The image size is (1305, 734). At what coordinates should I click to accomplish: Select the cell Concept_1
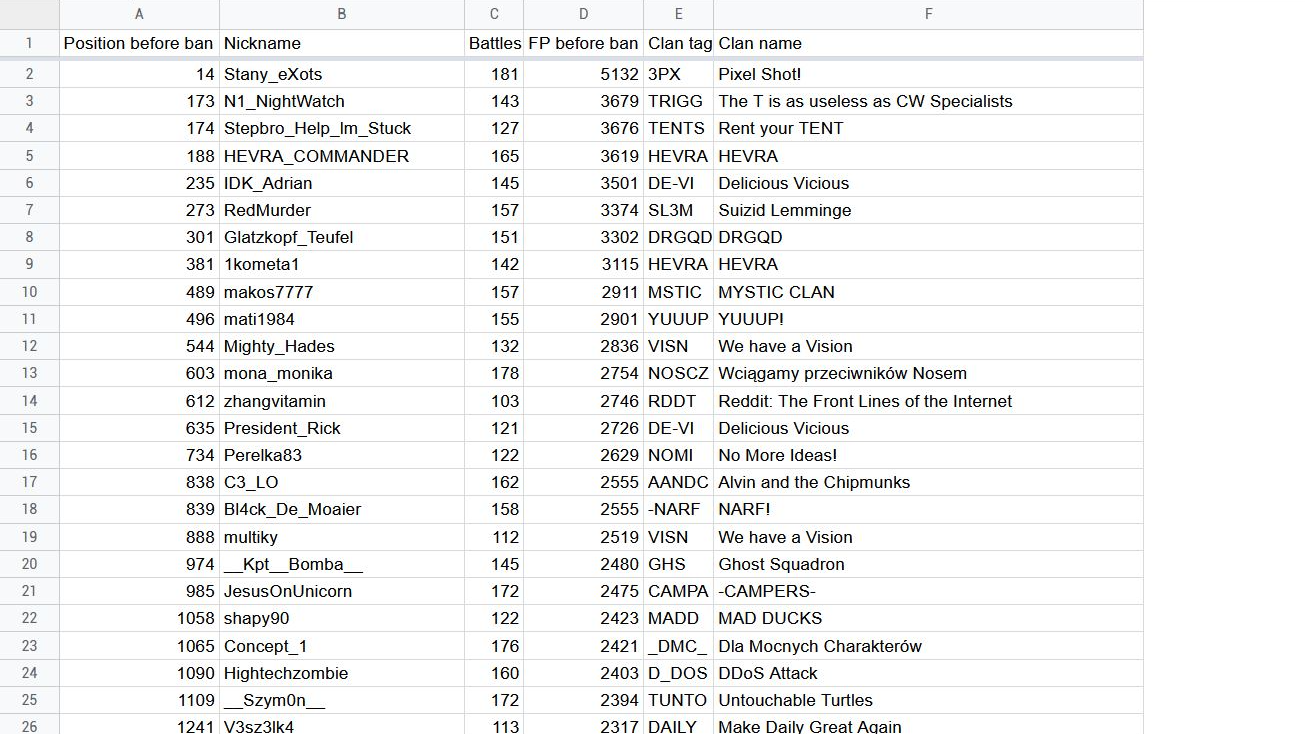point(342,646)
